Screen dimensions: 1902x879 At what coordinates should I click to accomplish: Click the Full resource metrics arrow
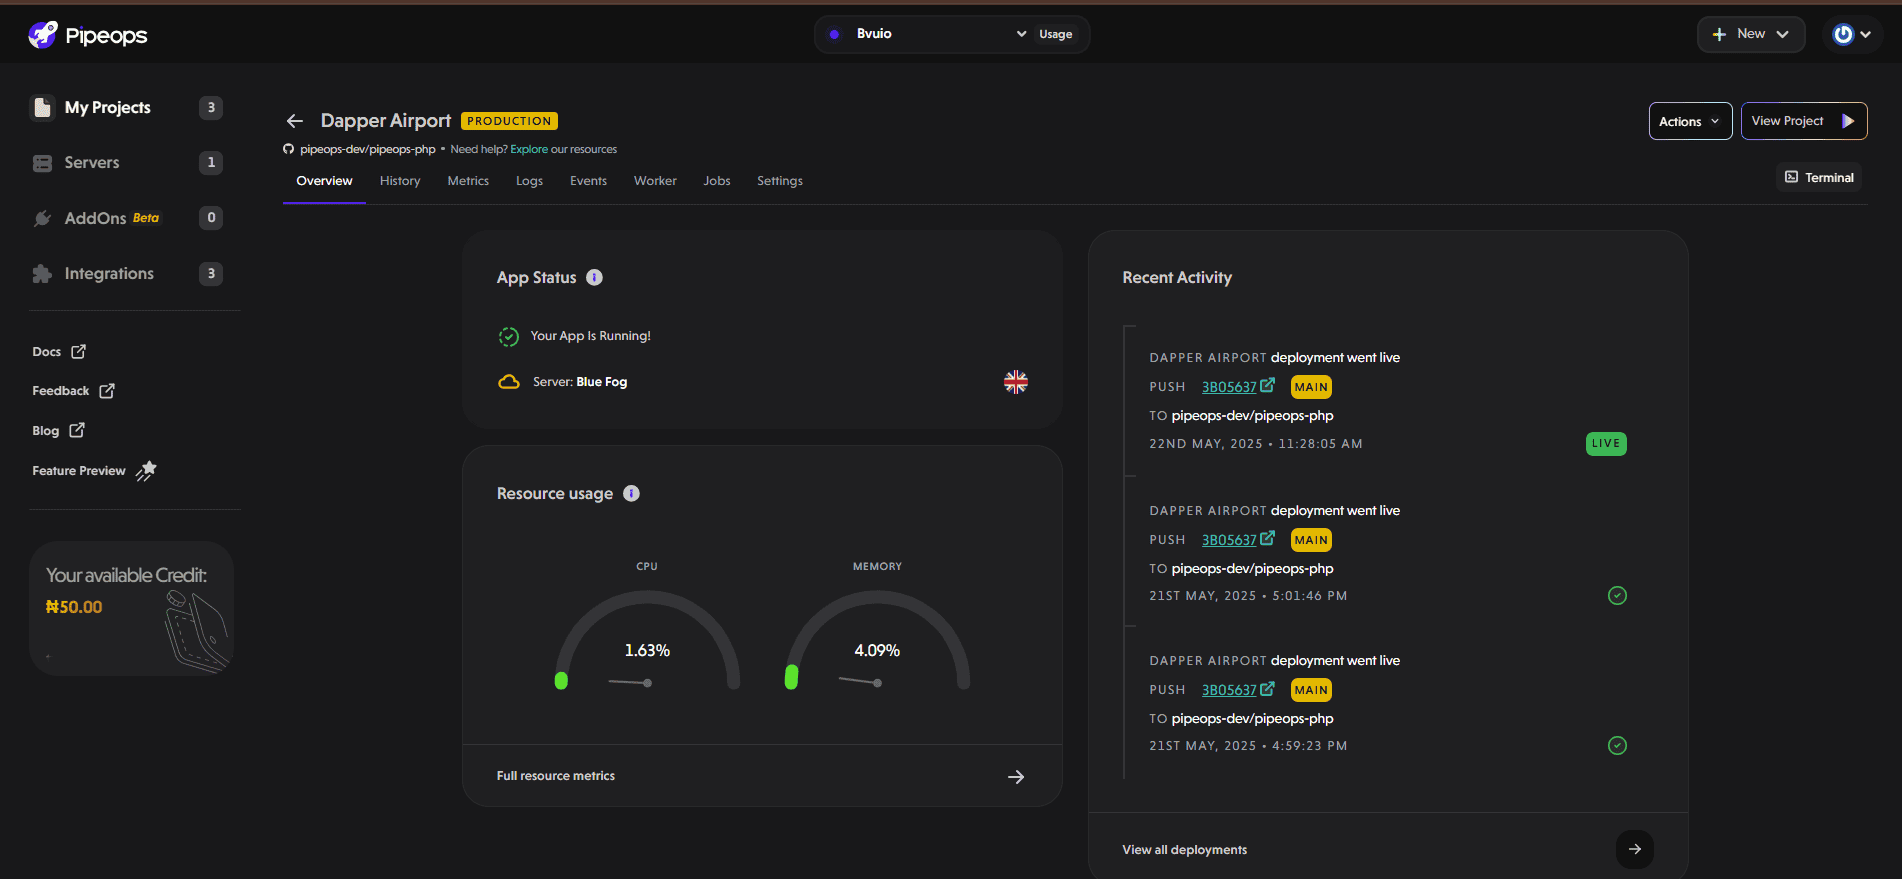coord(1016,777)
